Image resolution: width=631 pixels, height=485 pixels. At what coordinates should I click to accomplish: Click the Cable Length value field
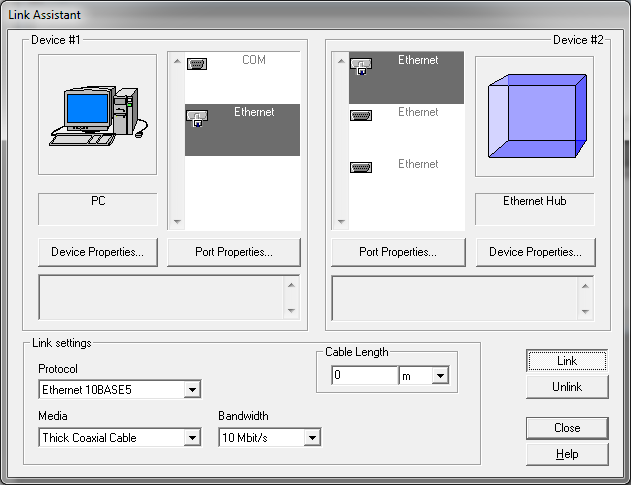pos(365,376)
